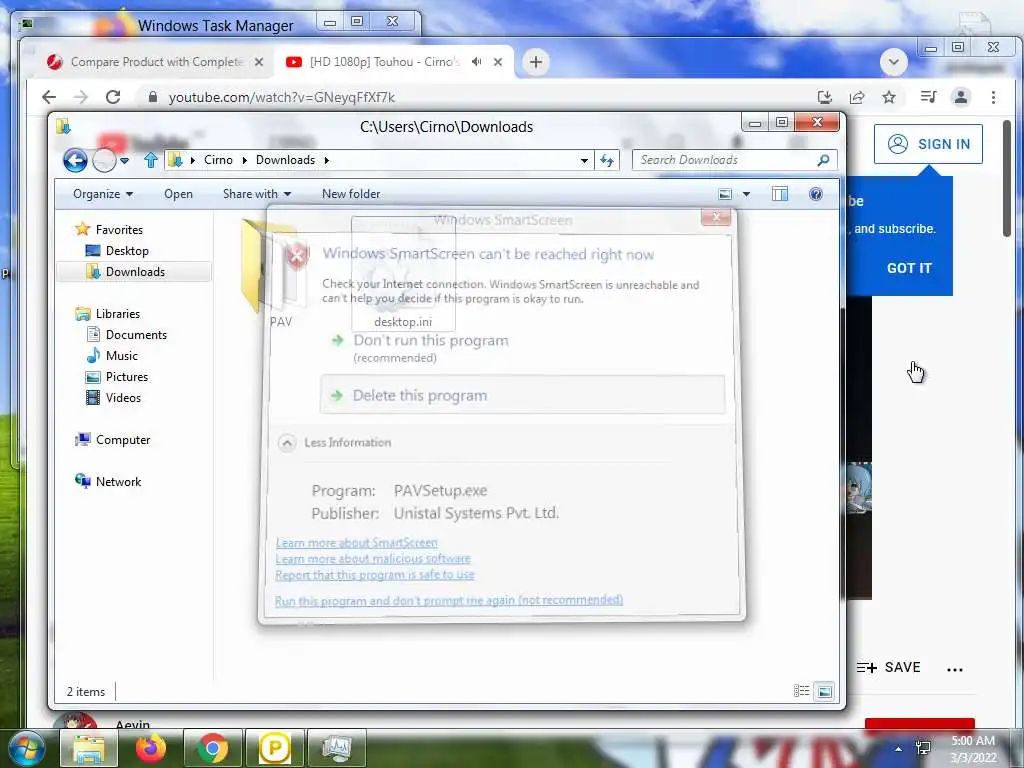The image size is (1024, 768).
Task: Open Explorer help icon
Action: [x=816, y=194]
